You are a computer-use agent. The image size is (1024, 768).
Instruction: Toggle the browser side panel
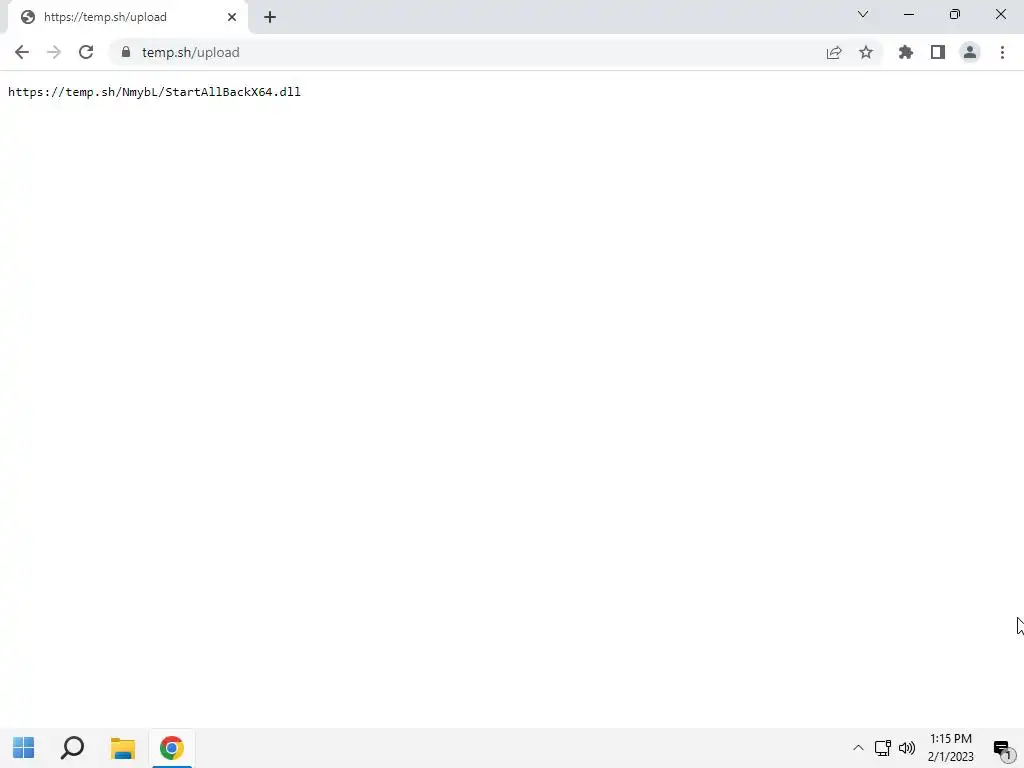(x=938, y=52)
